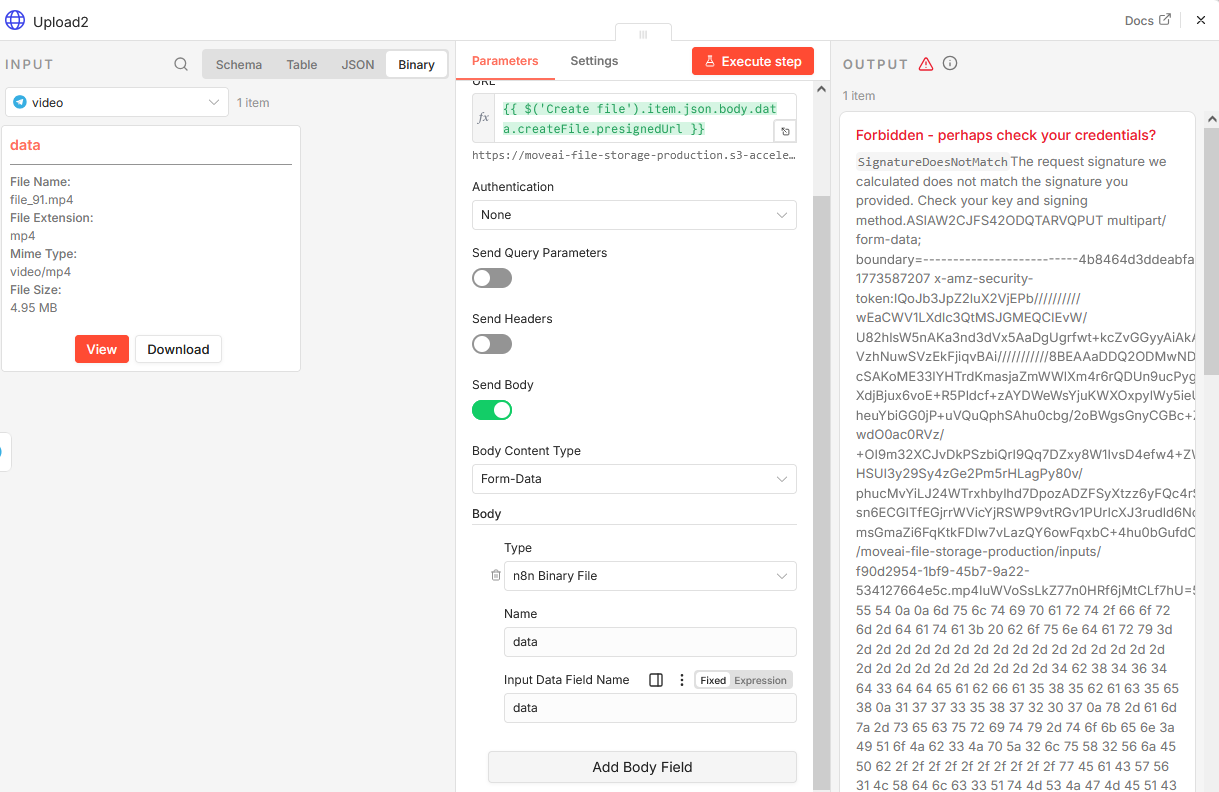
Task: Click the body Name input field
Action: 650,642
